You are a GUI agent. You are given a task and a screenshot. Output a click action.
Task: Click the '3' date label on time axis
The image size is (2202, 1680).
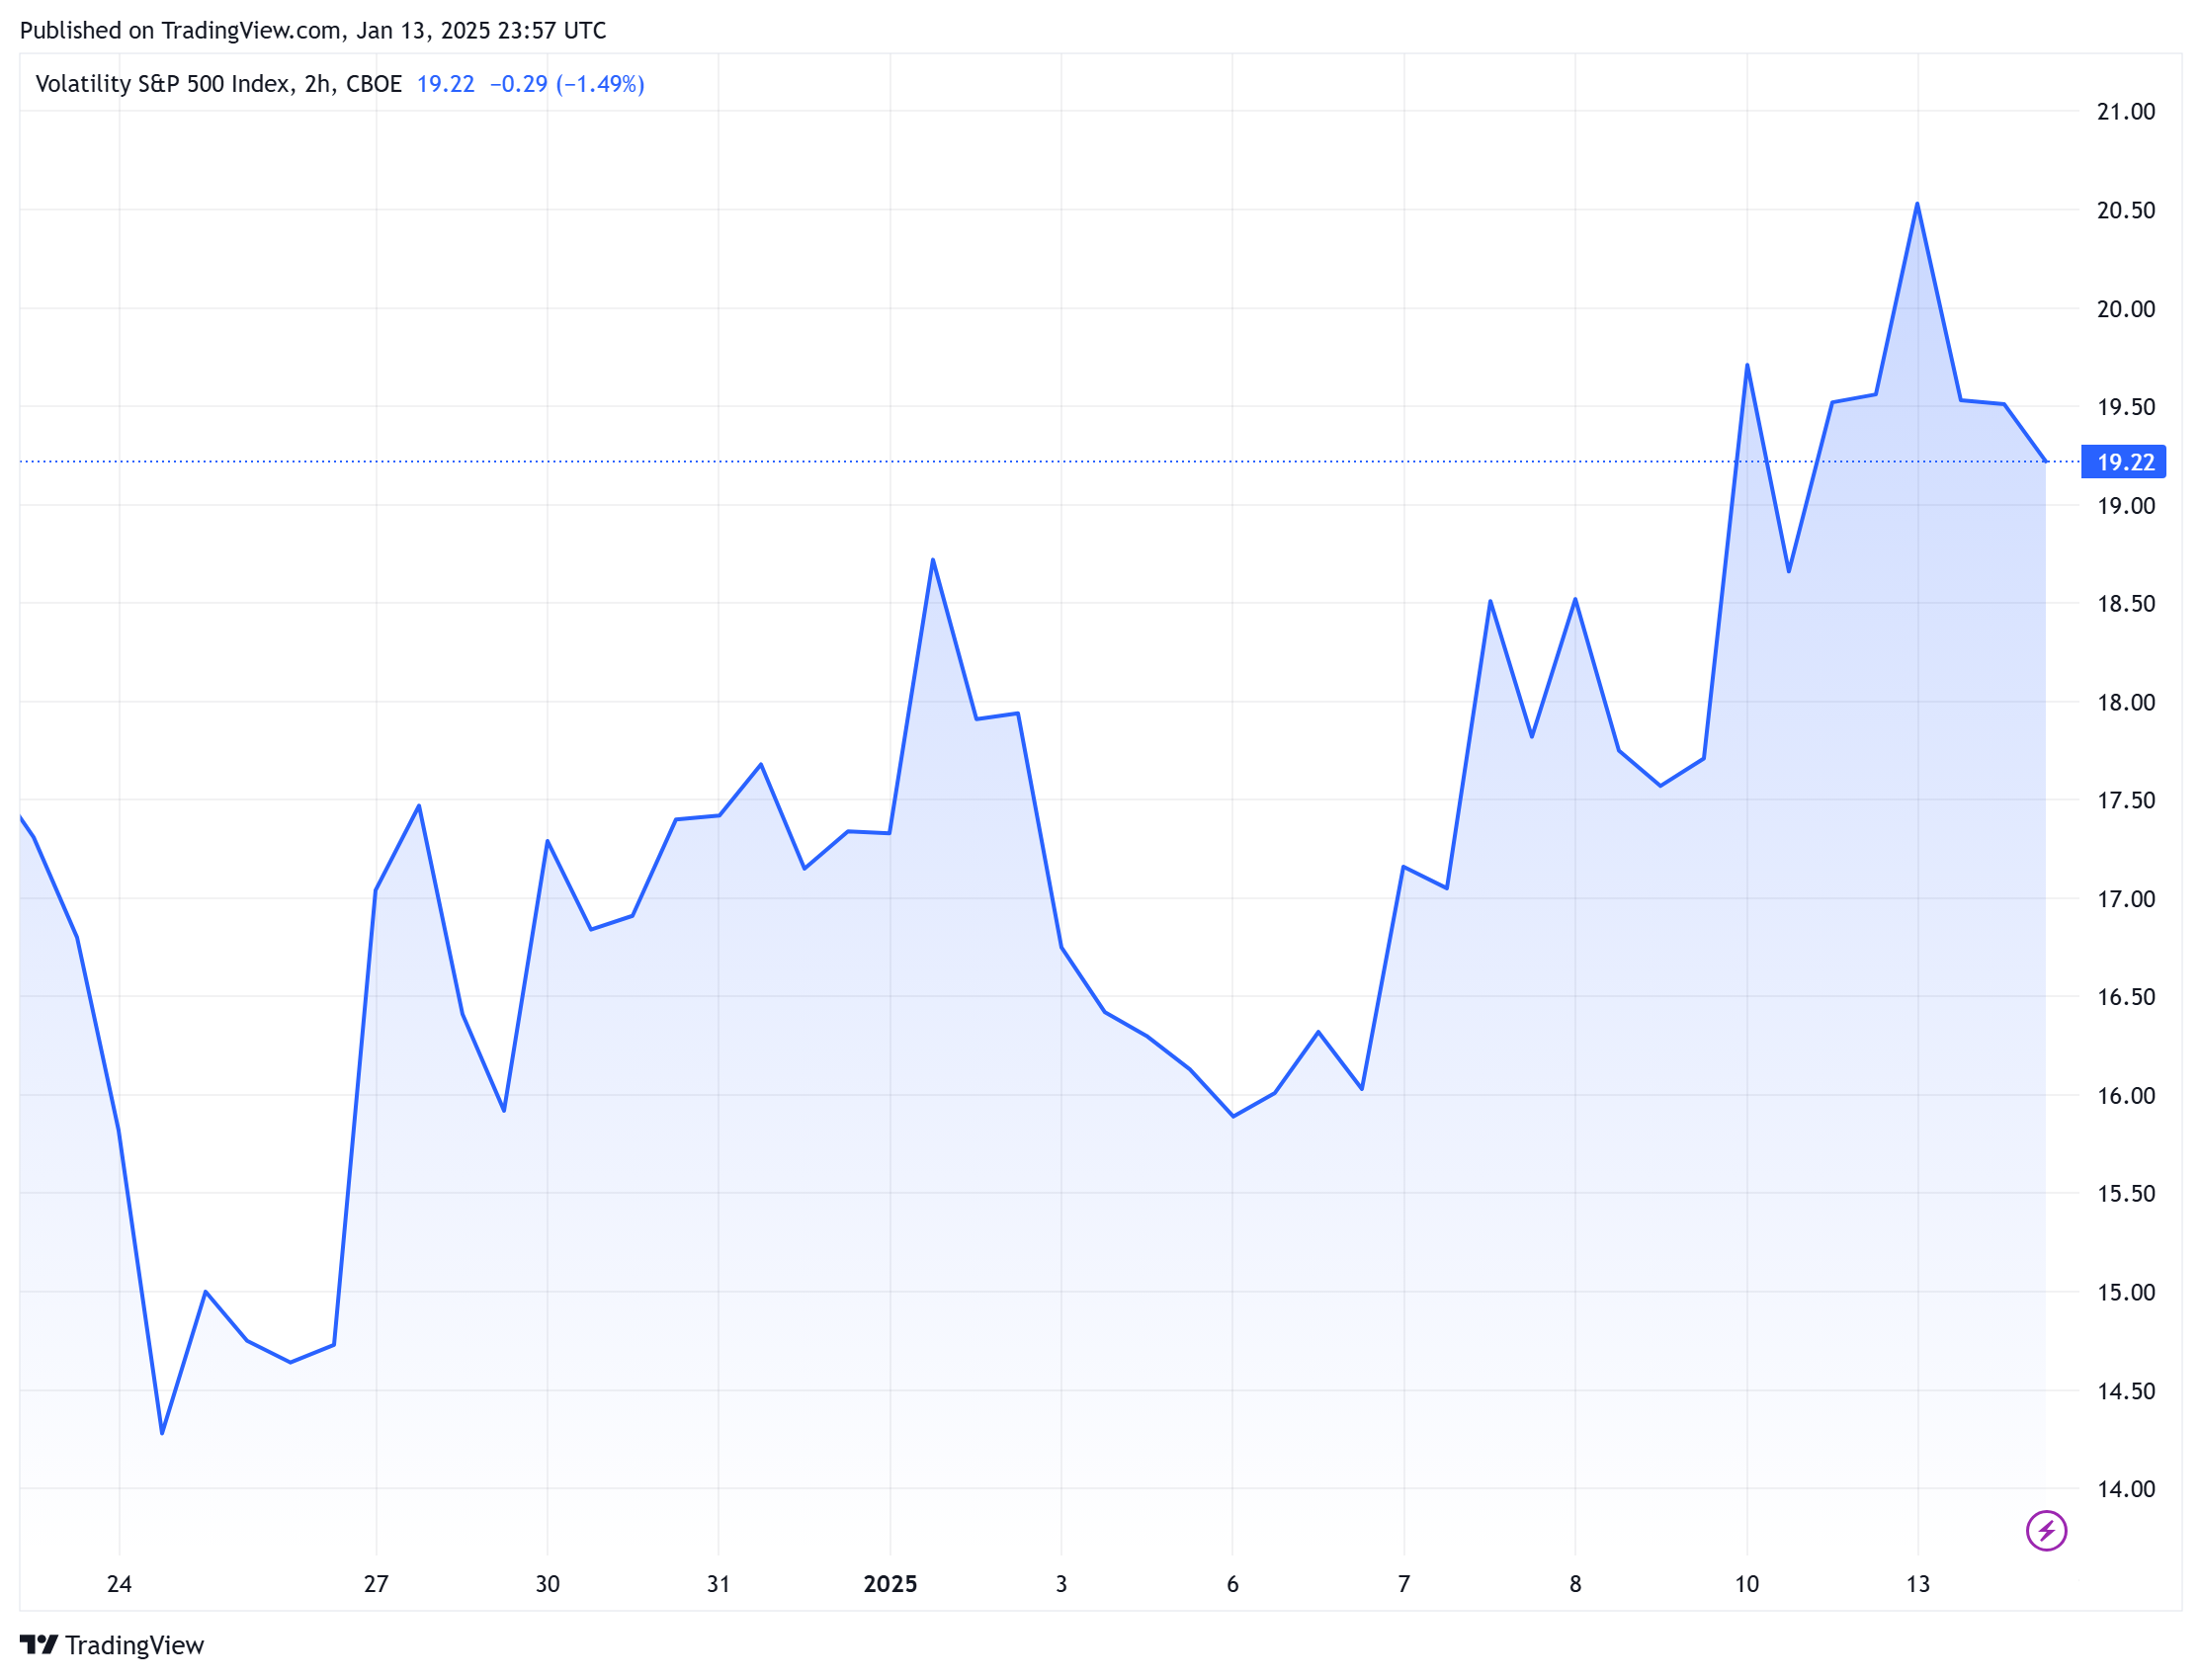point(1061,1585)
